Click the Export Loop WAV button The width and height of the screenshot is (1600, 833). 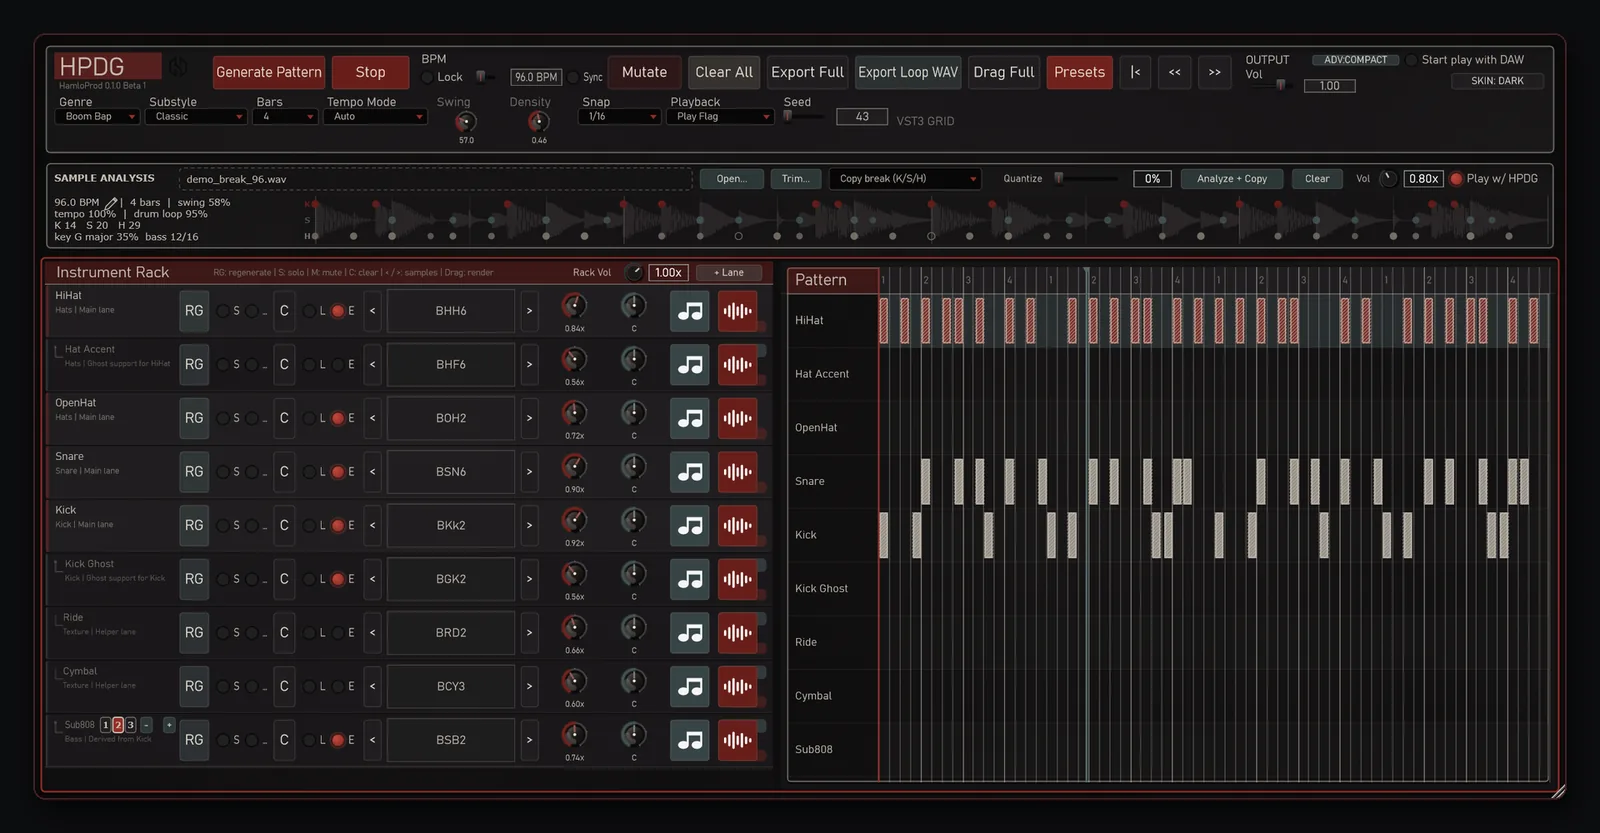908,72
